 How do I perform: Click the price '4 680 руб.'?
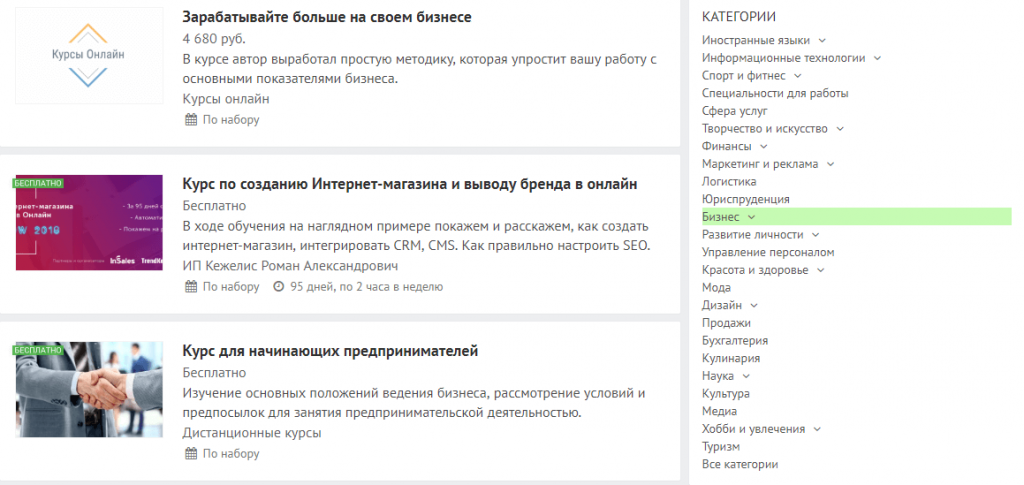(214, 39)
